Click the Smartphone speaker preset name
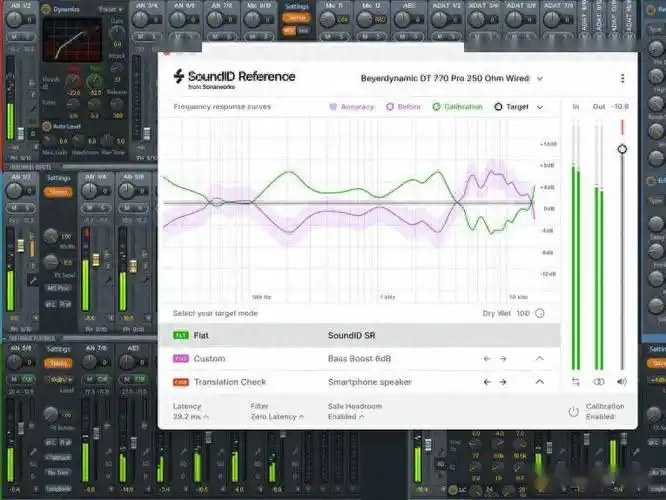 click(x=370, y=382)
